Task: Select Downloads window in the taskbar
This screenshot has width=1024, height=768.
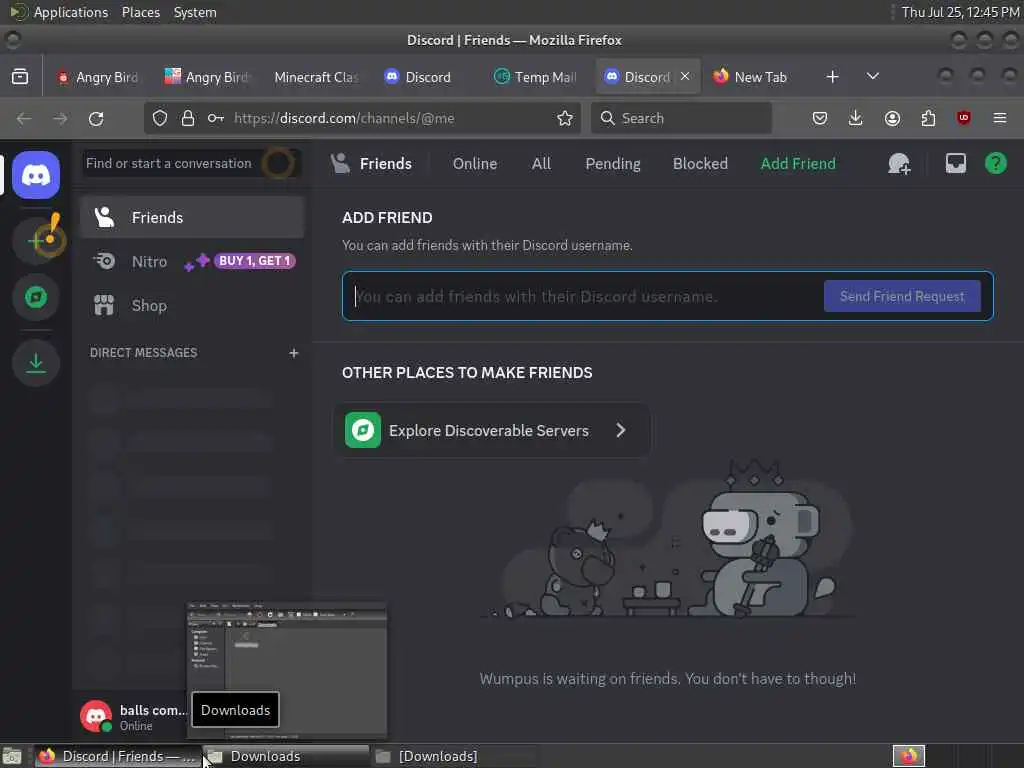Action: tap(286, 756)
